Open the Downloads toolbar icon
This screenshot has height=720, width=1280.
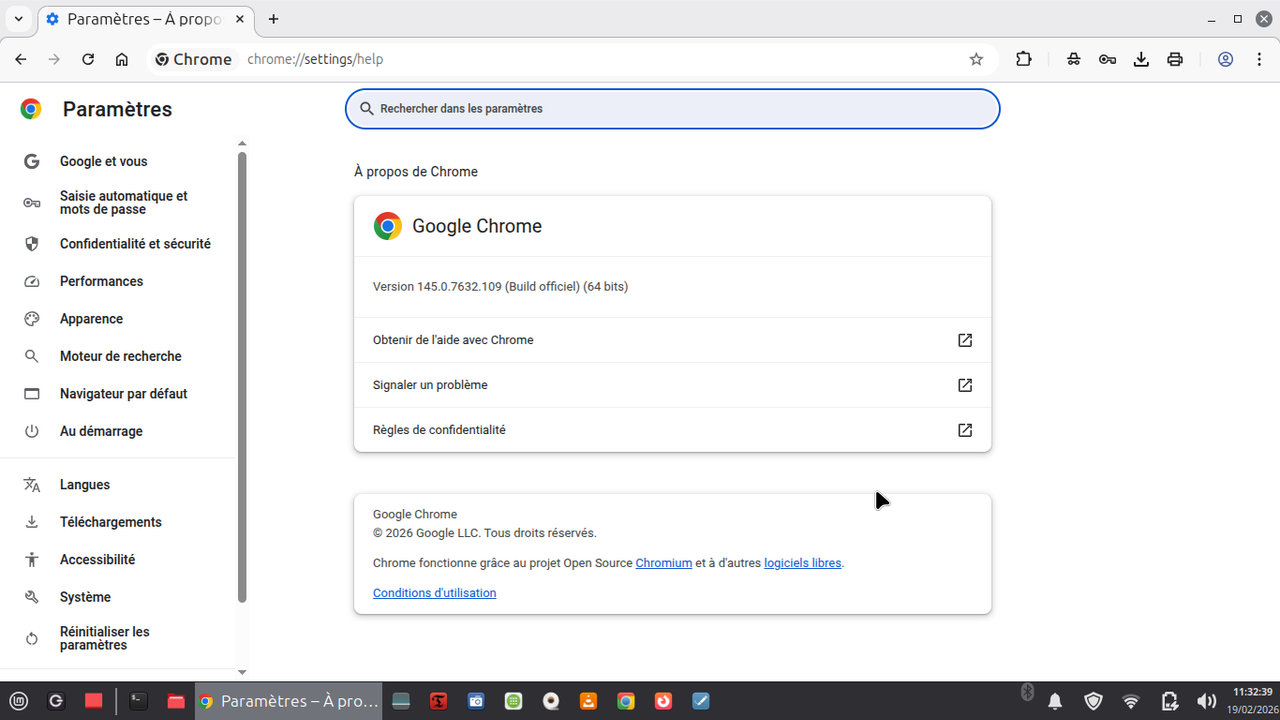1141,59
